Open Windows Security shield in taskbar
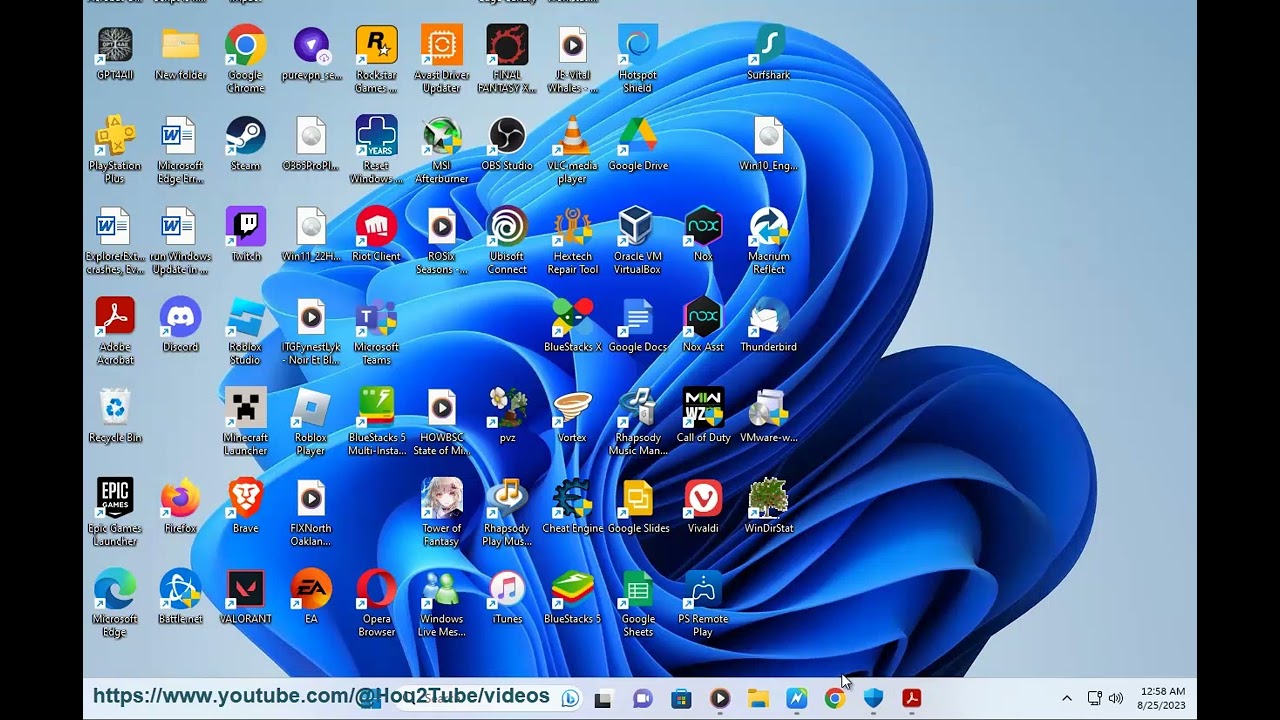Screen dimensions: 1280x720 click(x=873, y=699)
